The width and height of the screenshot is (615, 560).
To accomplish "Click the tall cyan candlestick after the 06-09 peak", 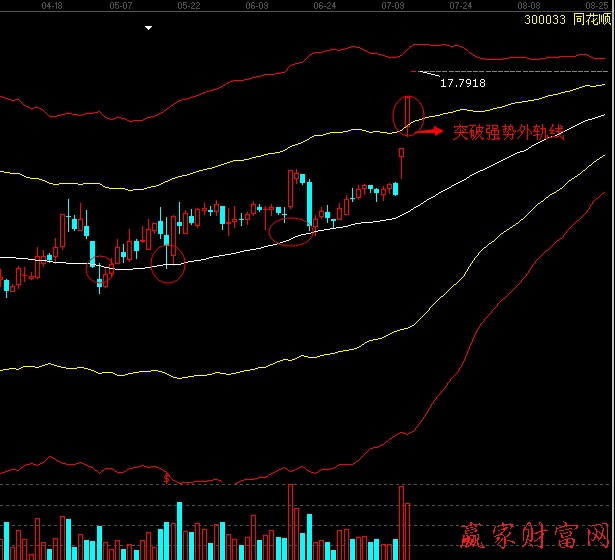I will [x=310, y=205].
